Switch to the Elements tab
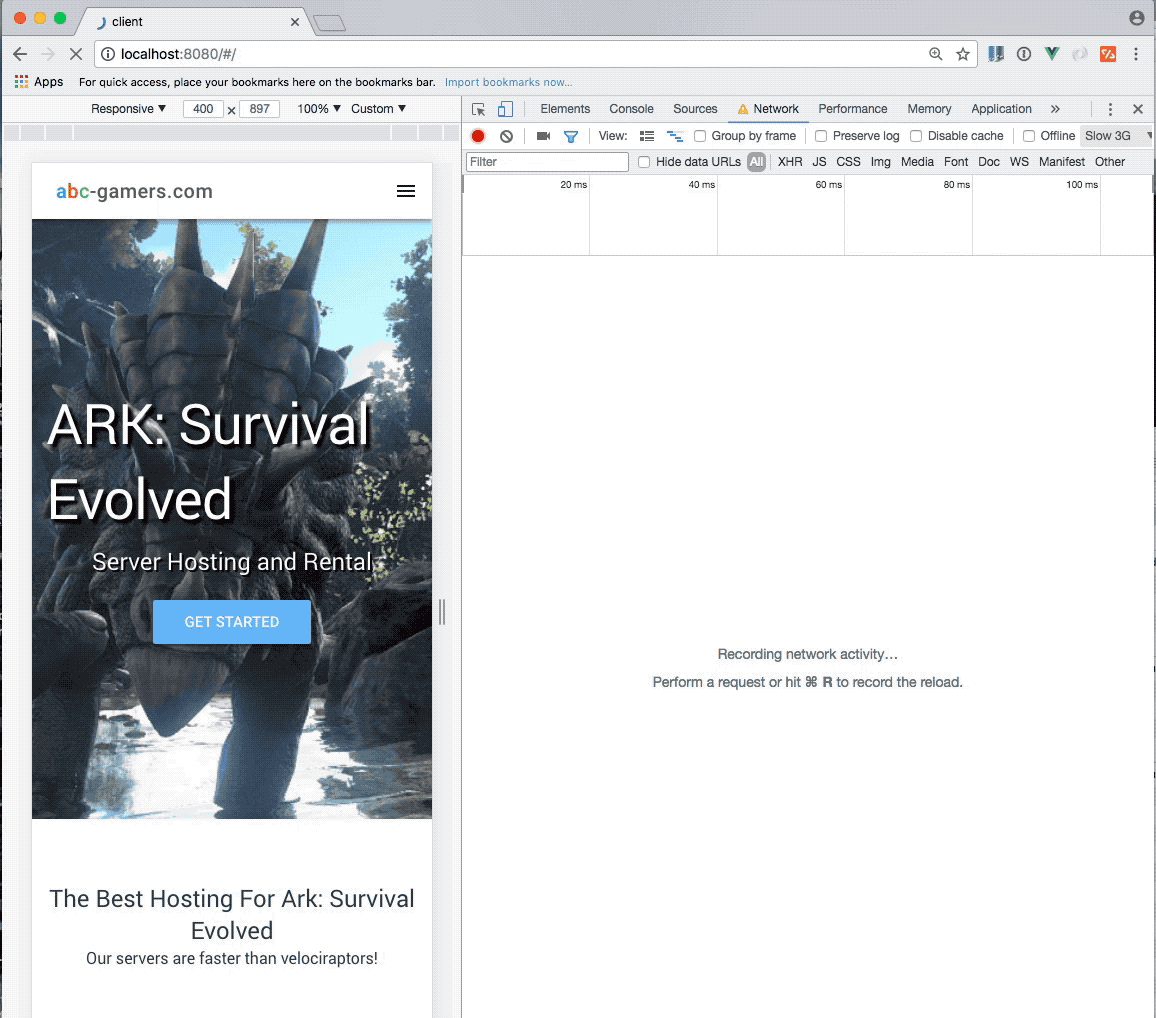 pos(565,109)
